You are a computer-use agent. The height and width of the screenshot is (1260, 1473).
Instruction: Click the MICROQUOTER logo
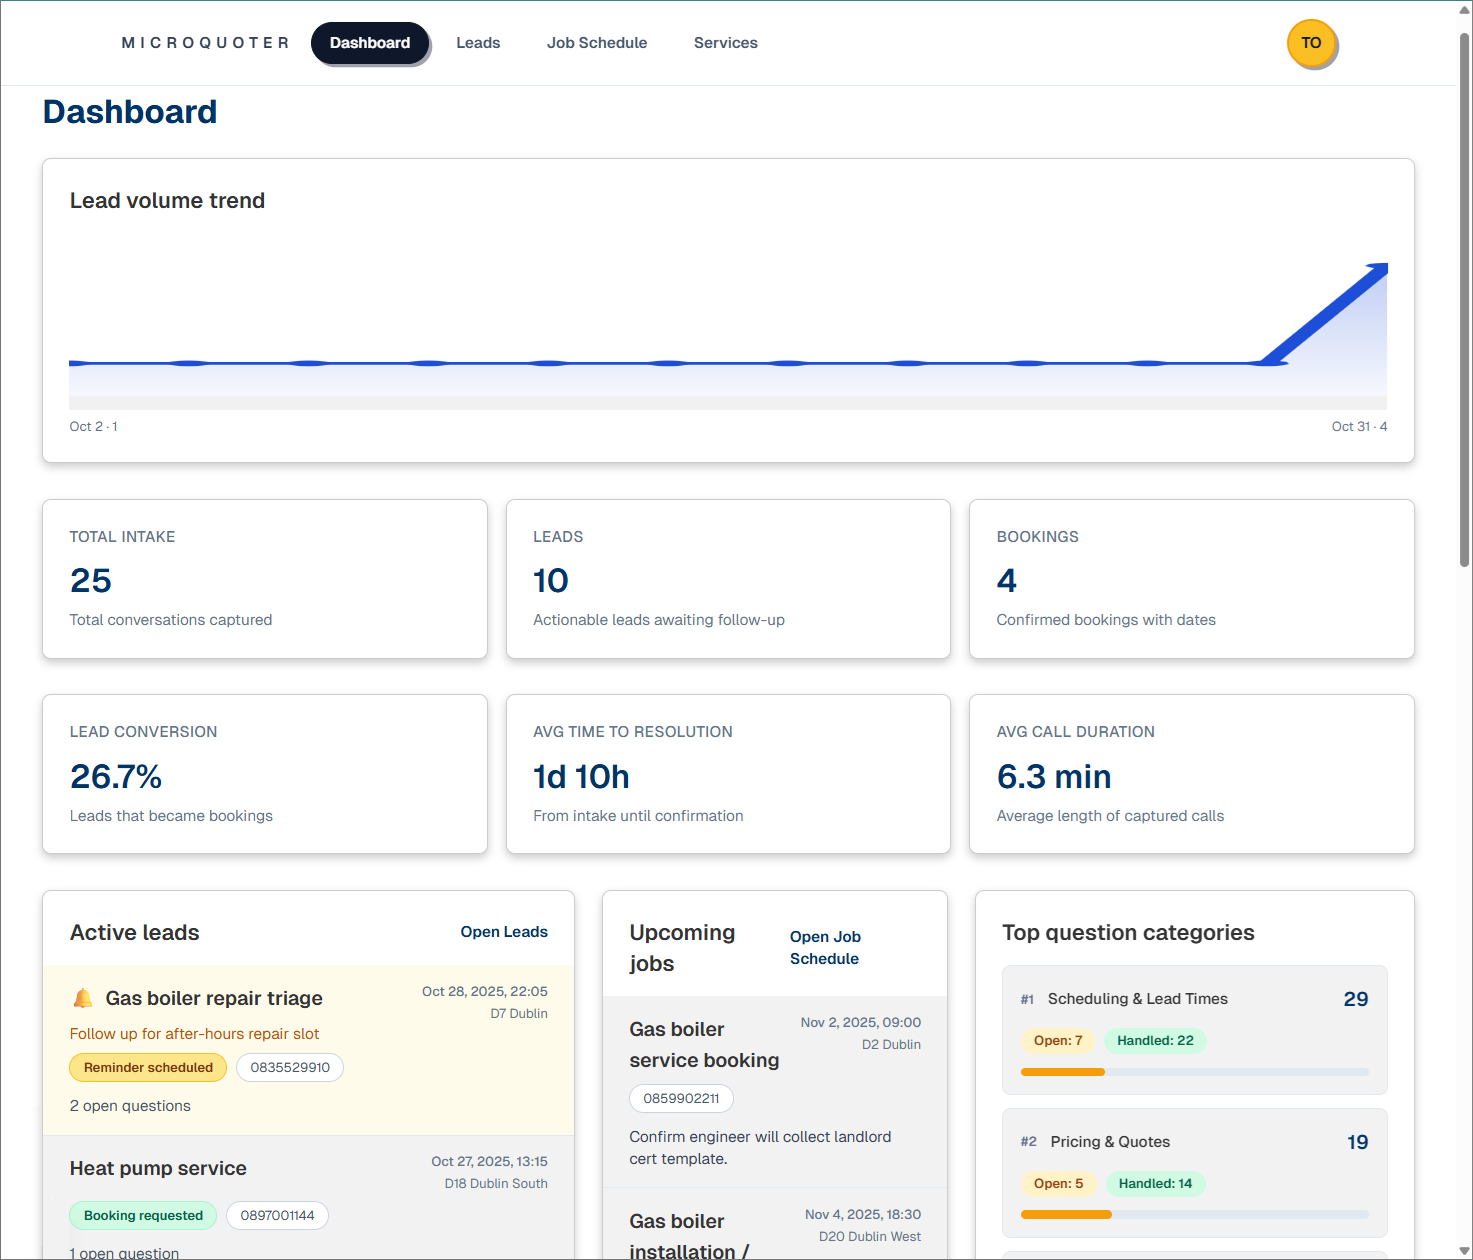[205, 43]
